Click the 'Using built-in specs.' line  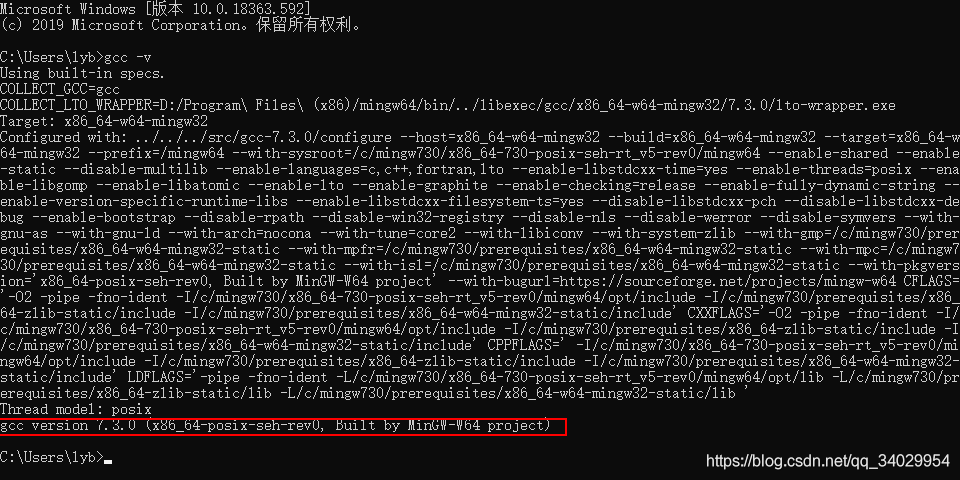tap(83, 73)
